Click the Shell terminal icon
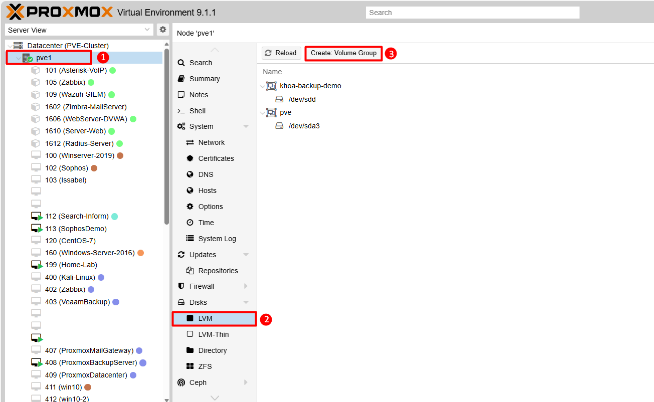Viewport: 654px width, 402px height. pyautogui.click(x=181, y=110)
